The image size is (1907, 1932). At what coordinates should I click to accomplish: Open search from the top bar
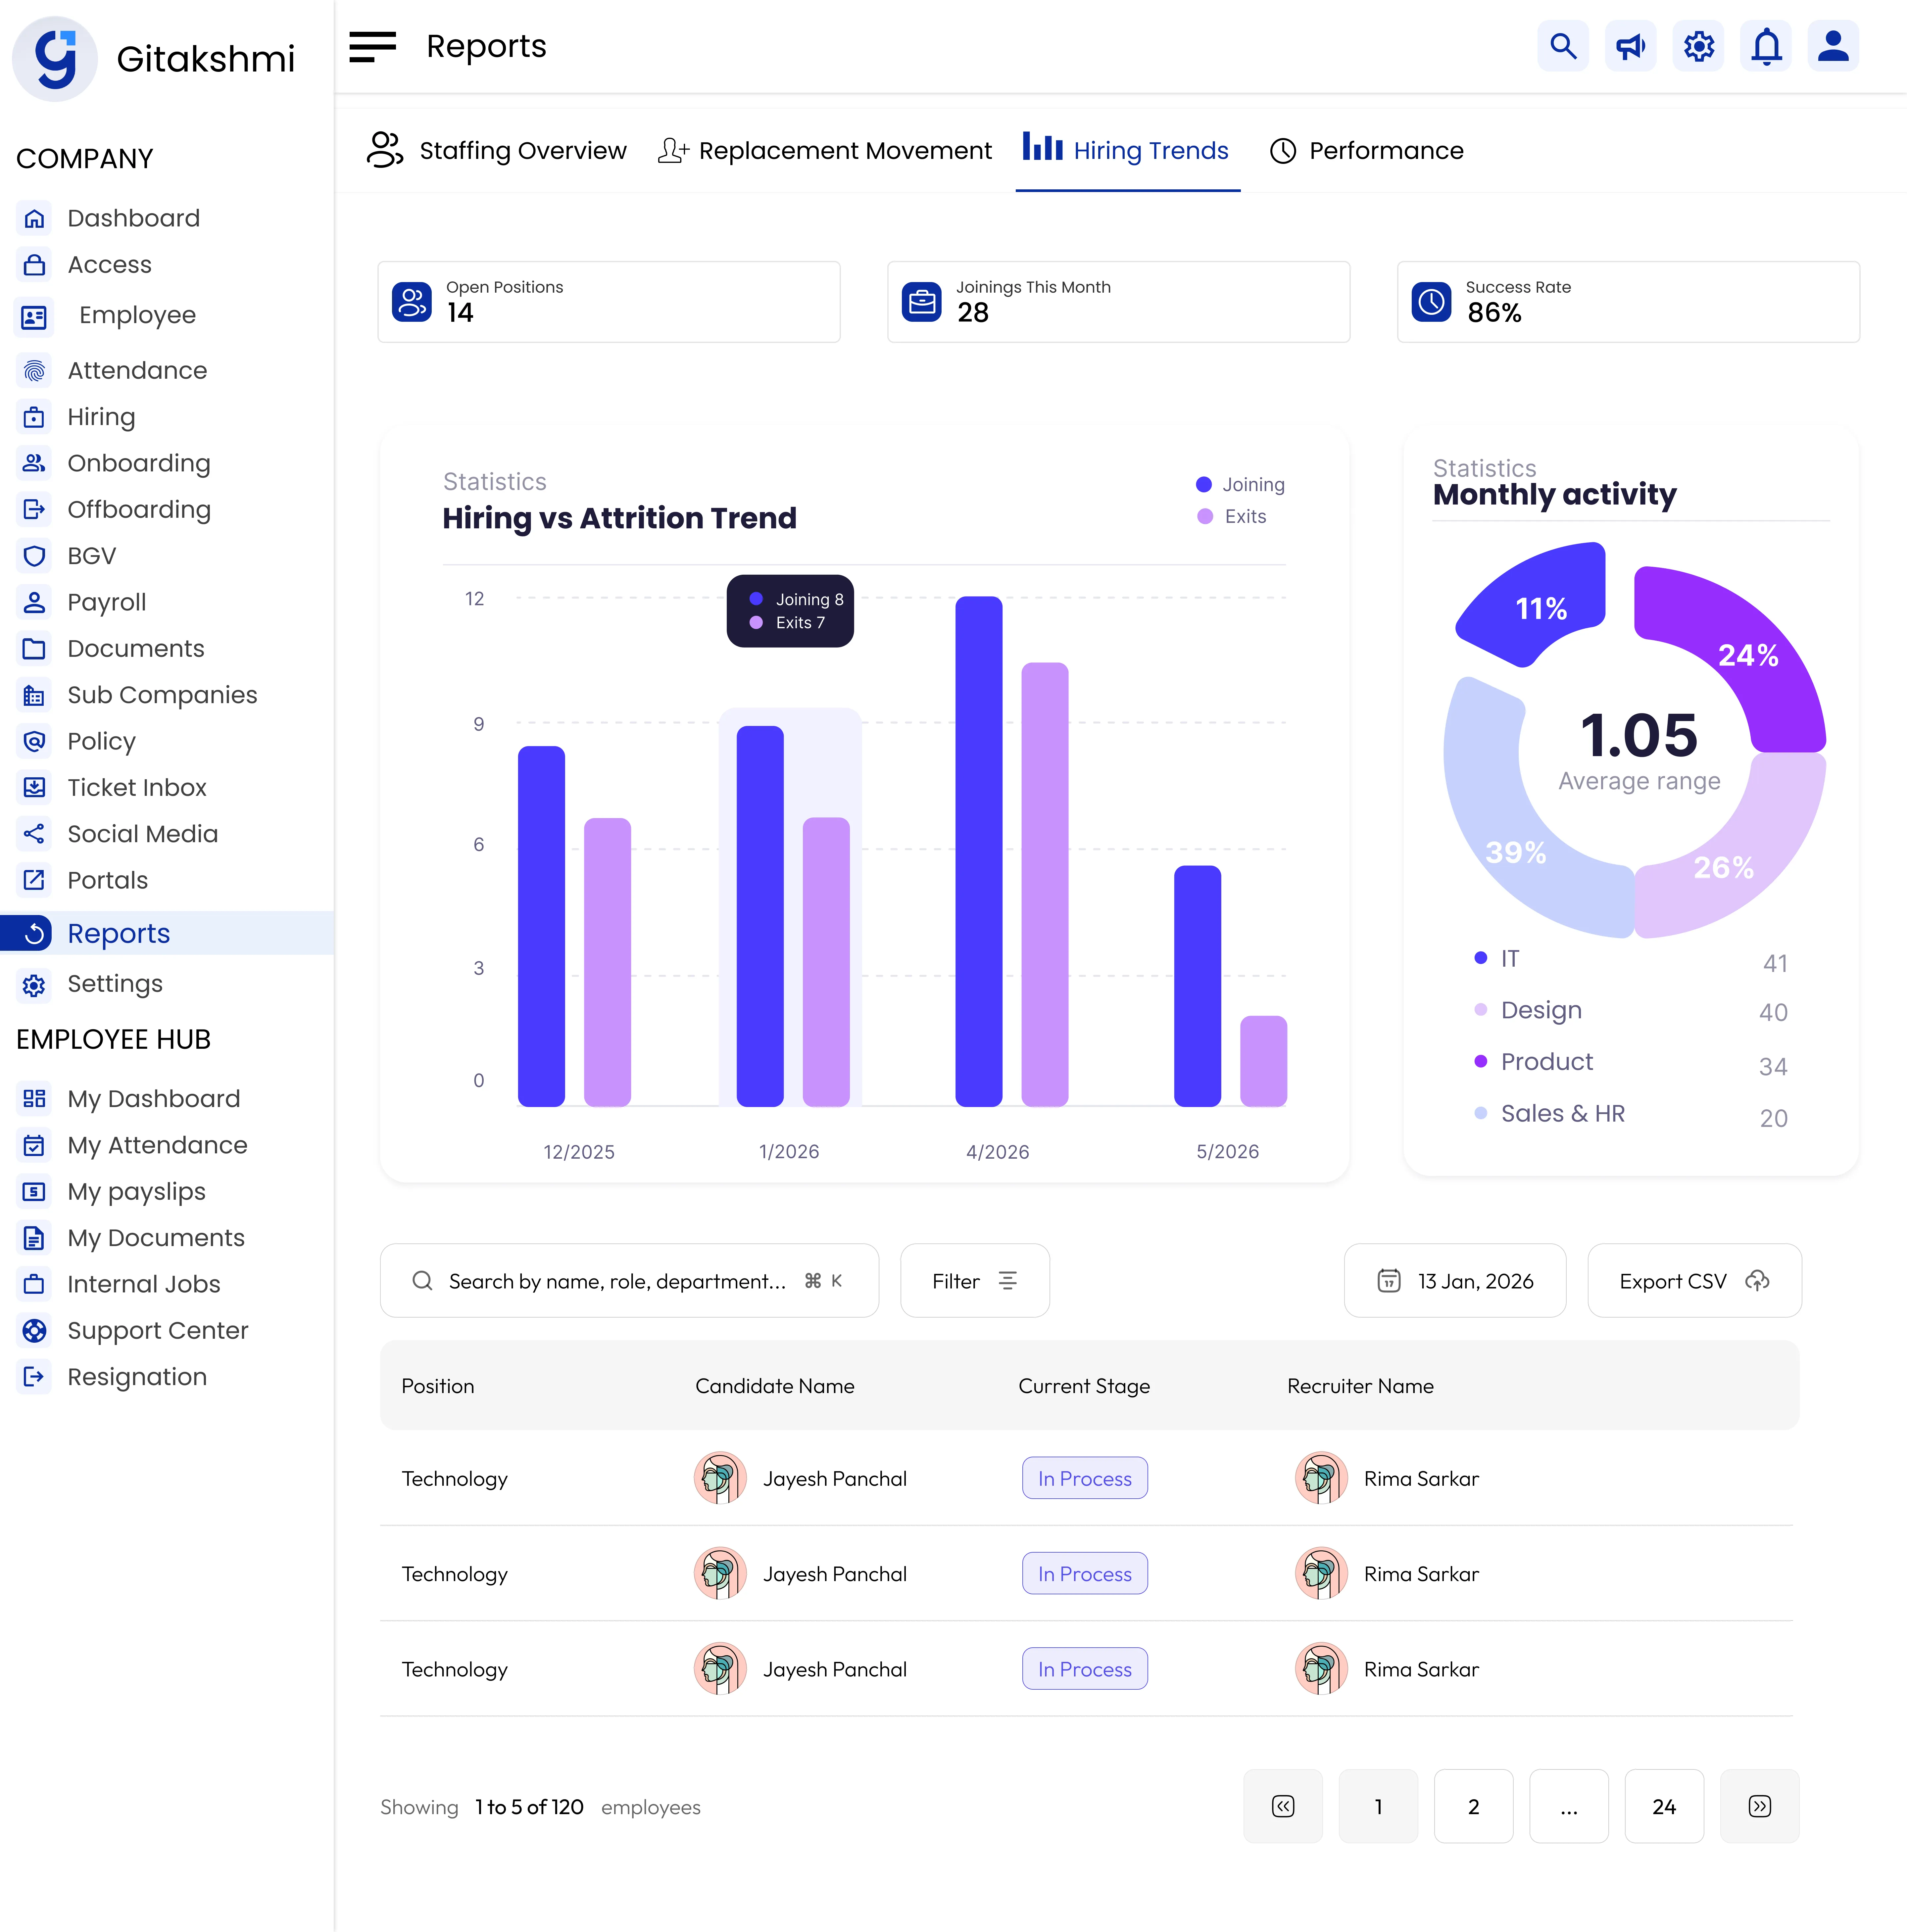tap(1563, 46)
